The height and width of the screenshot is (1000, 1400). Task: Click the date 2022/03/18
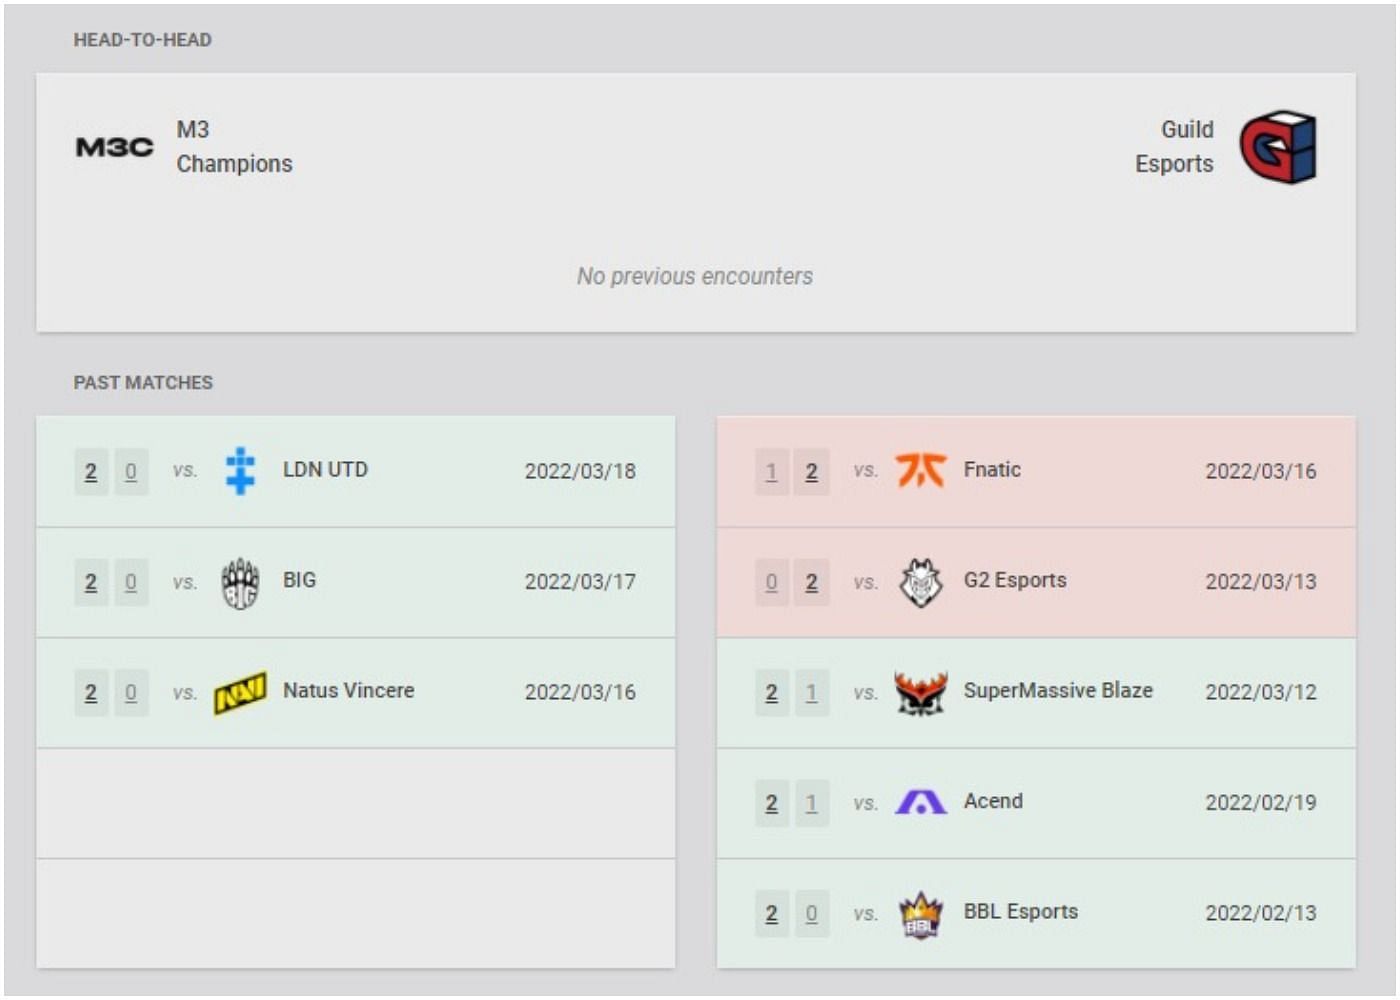point(580,471)
